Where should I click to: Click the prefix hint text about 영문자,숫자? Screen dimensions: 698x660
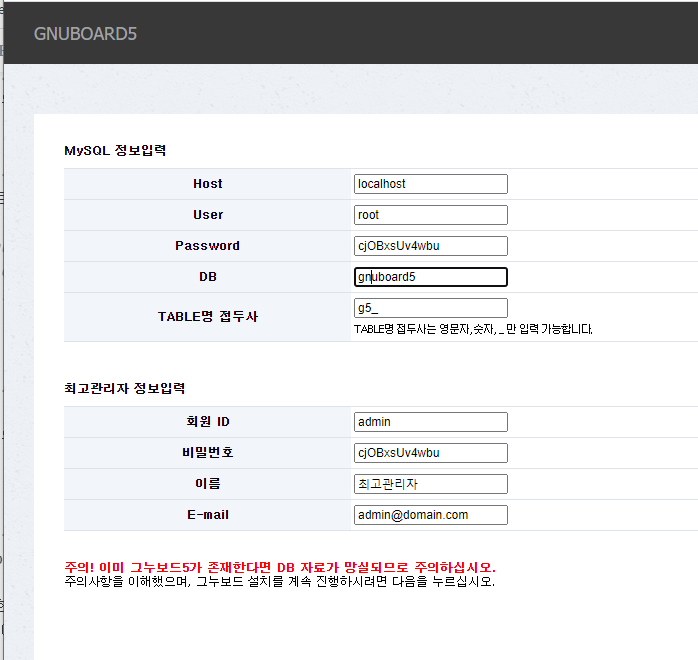[x=473, y=329]
